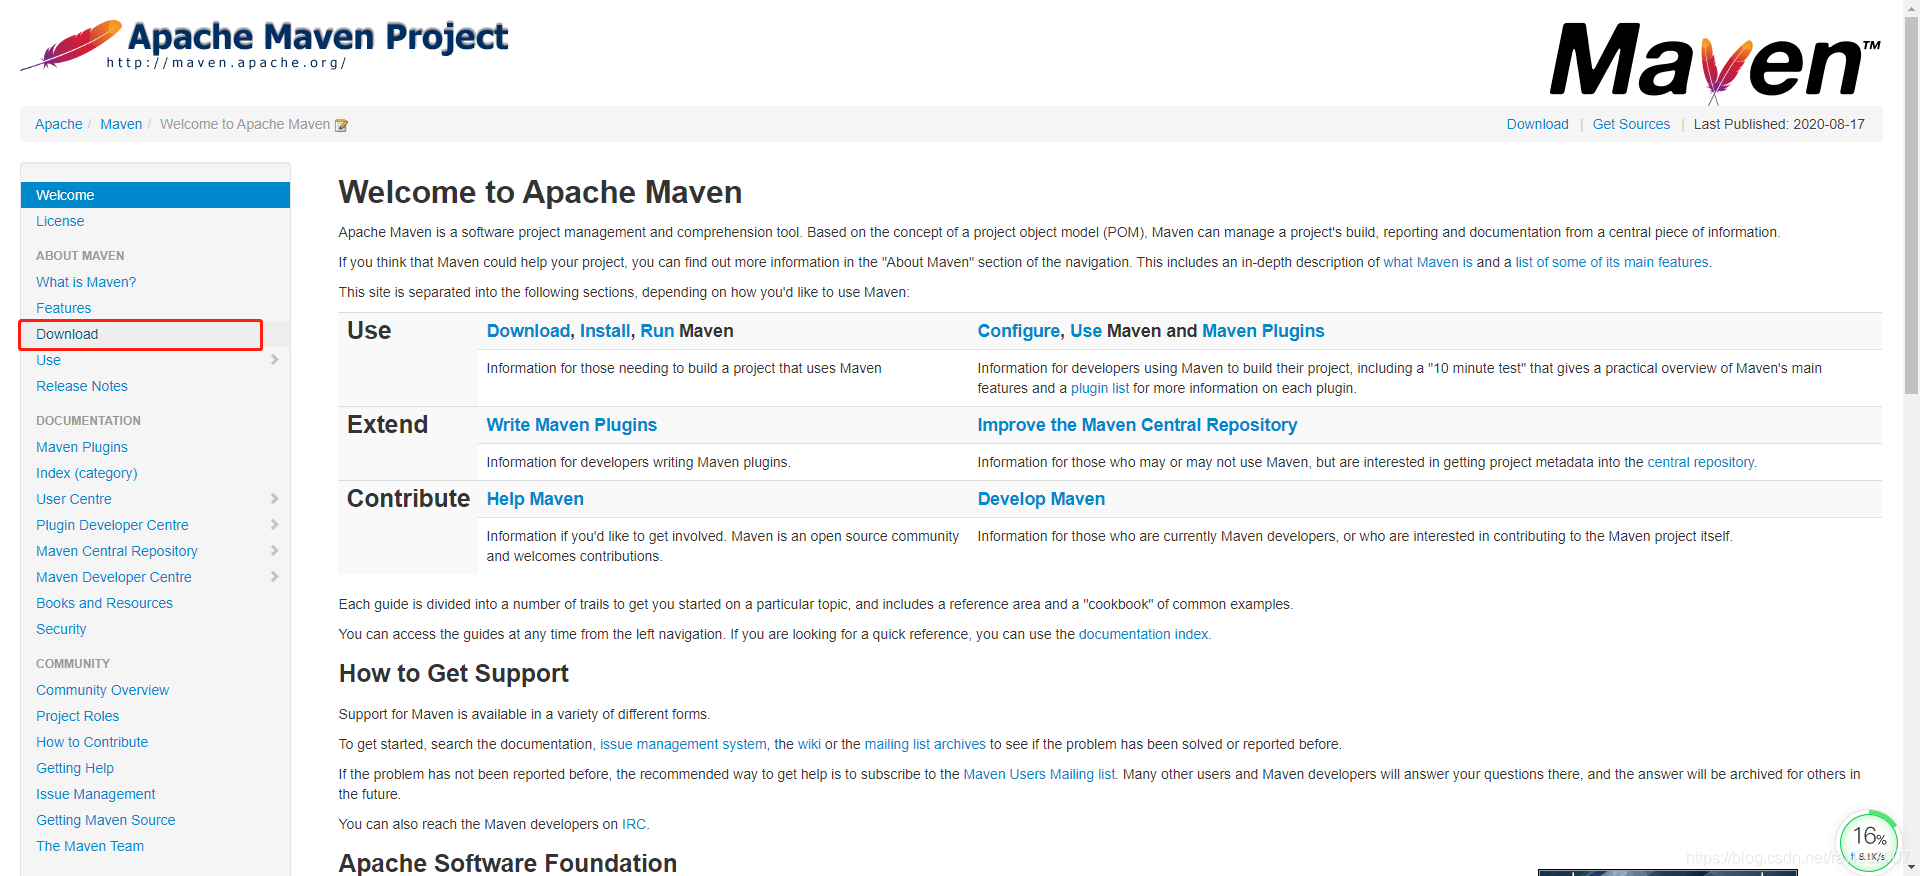This screenshot has height=876, width=1920.
Task: Click the 16% network speed widget
Action: coord(1869,841)
